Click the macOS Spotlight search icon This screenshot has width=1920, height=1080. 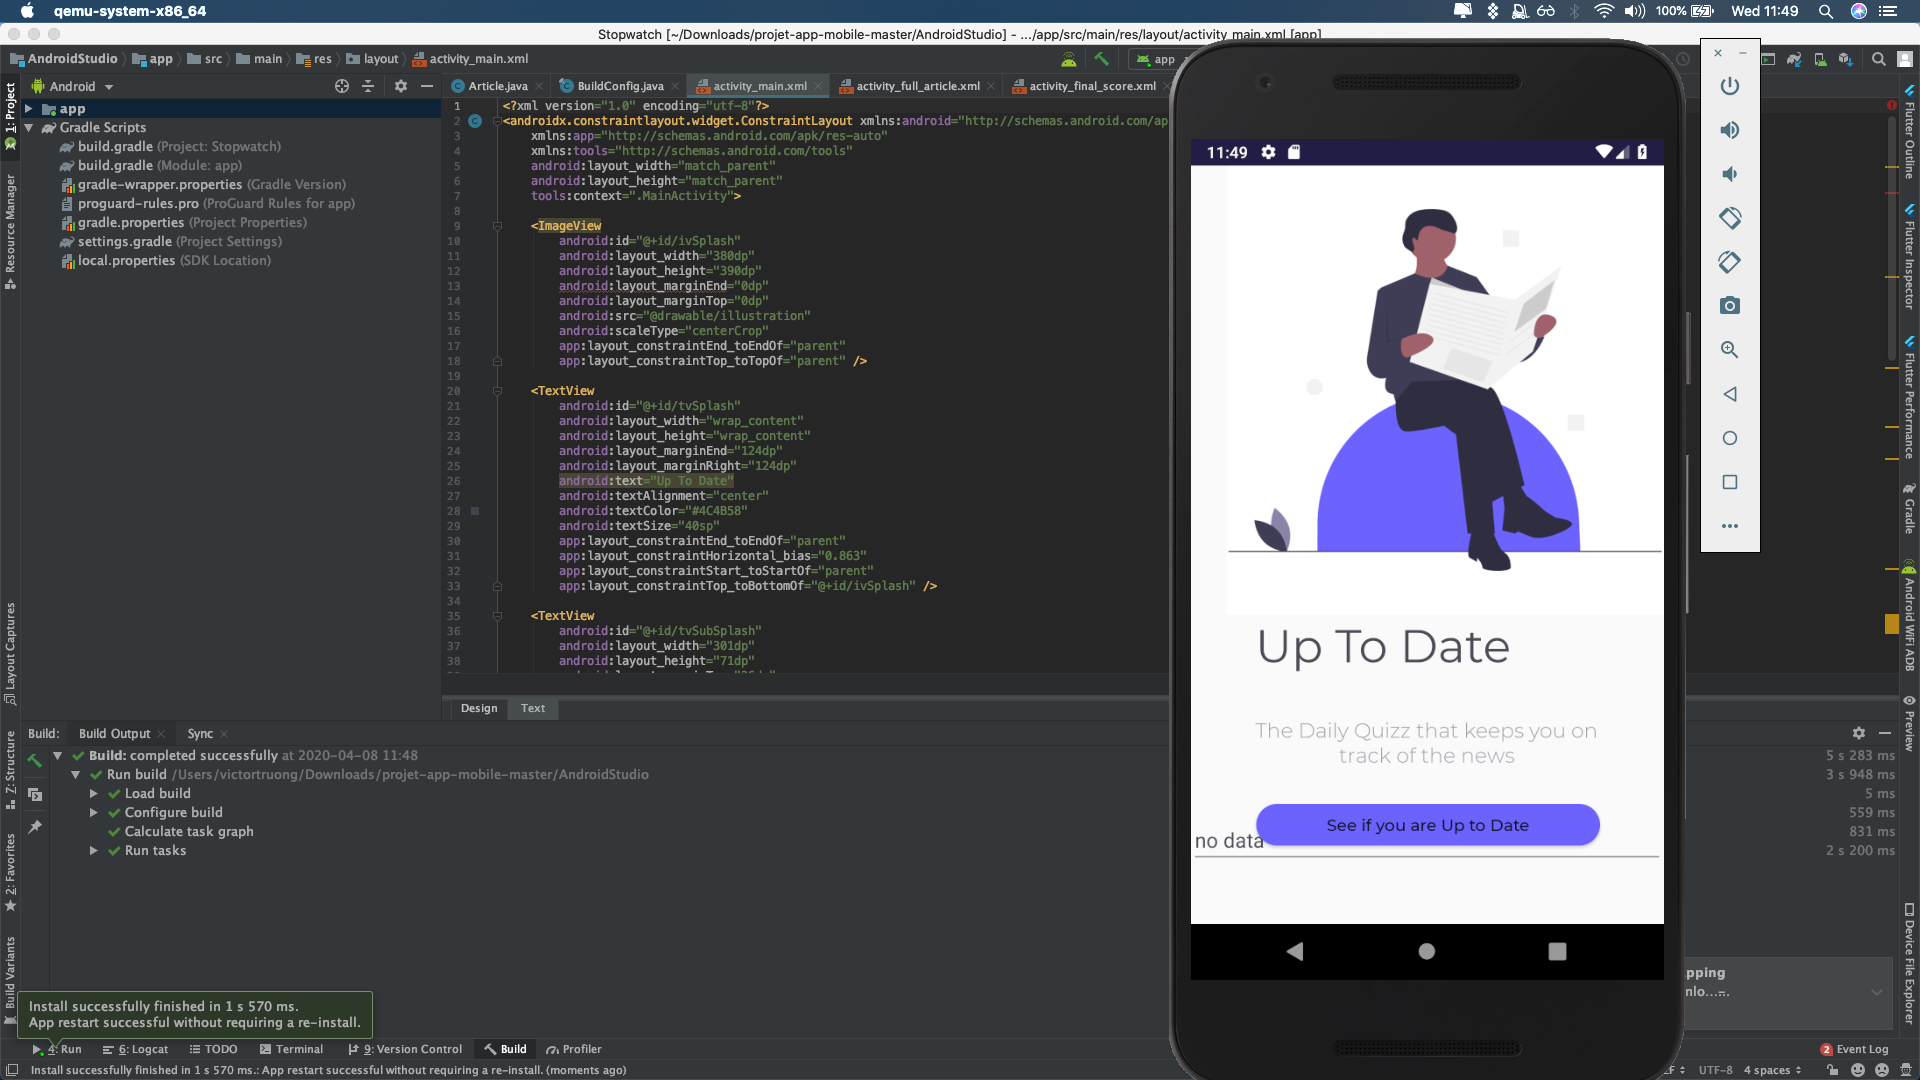(1825, 11)
